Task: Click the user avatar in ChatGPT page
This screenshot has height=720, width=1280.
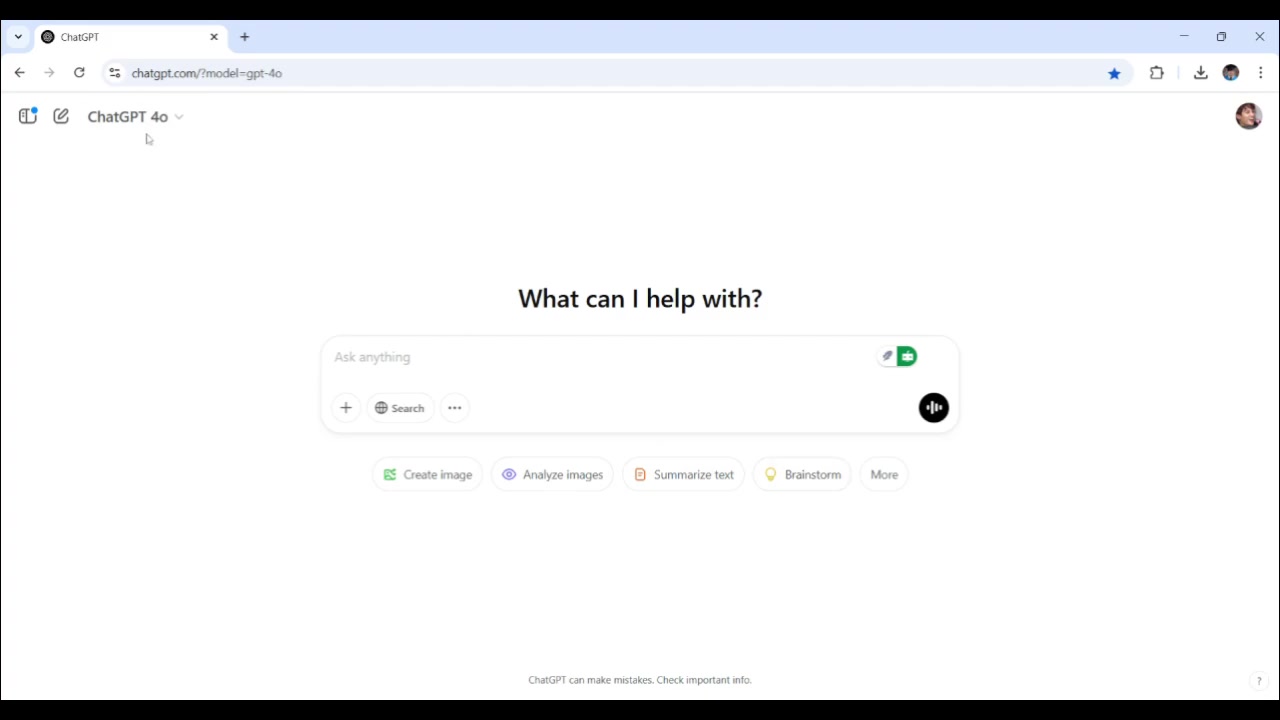Action: (x=1248, y=116)
